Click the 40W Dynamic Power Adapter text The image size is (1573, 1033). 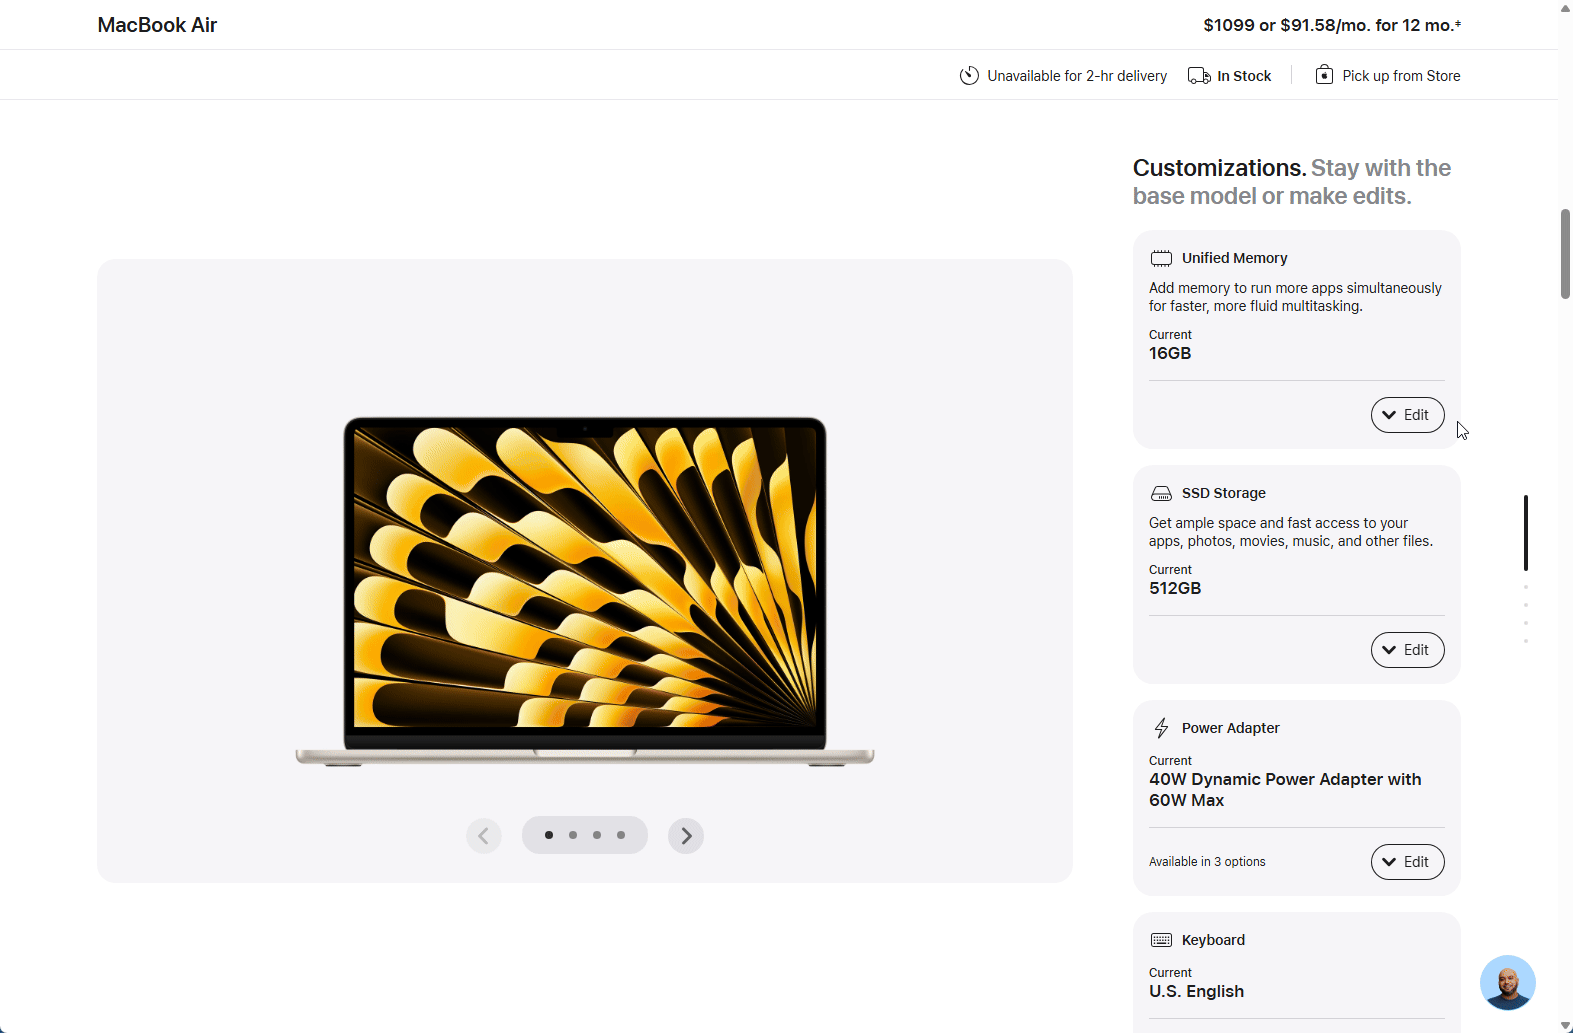[x=1285, y=790]
